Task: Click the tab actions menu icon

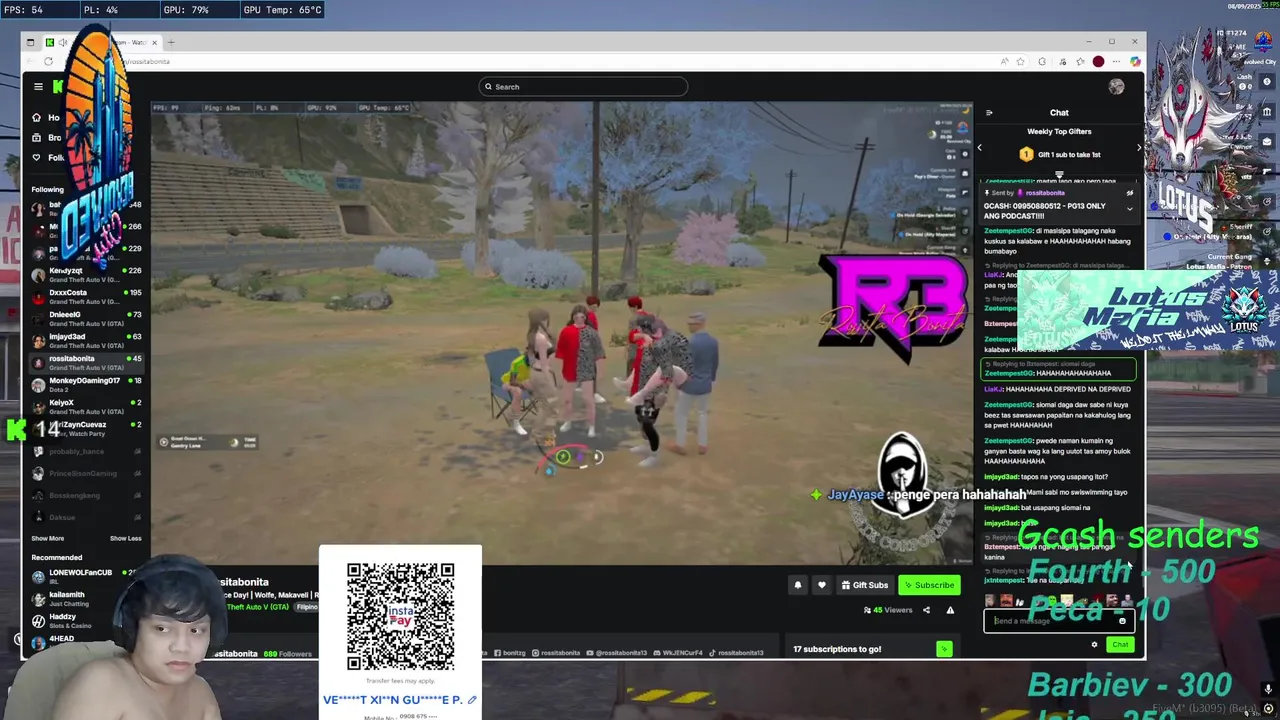Action: pos(30,42)
